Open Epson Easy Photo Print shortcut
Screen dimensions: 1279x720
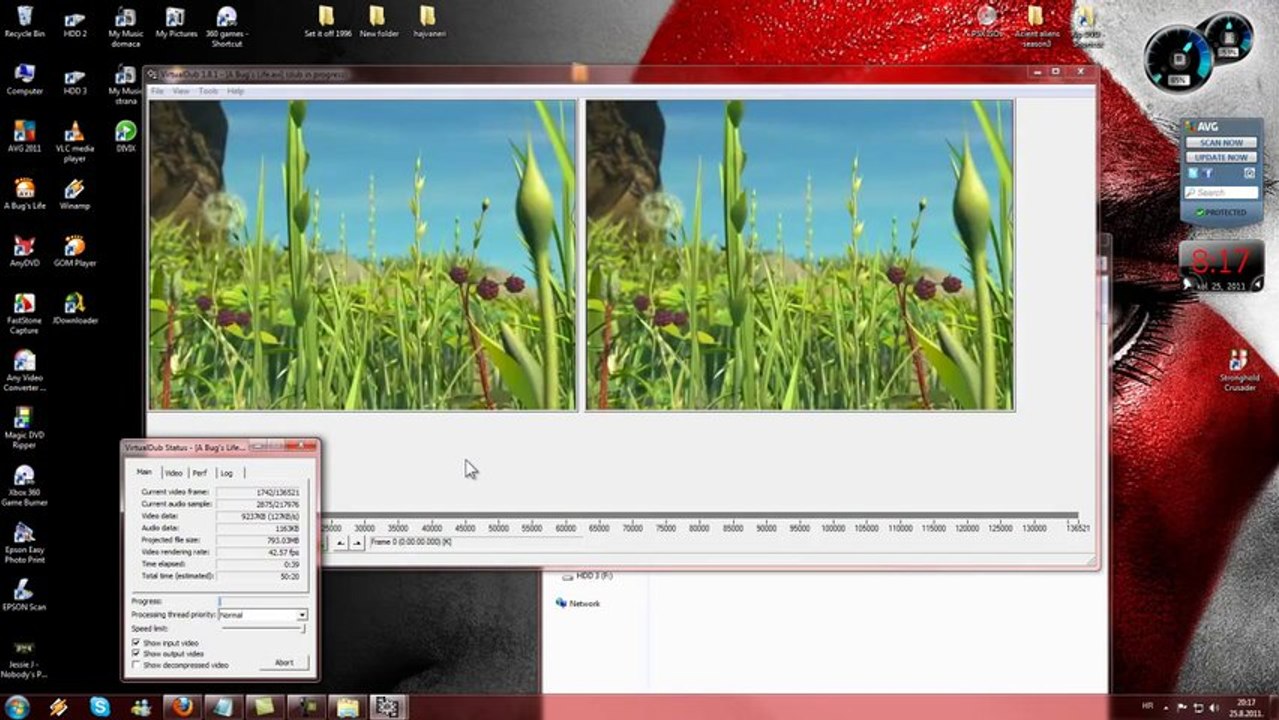point(25,543)
